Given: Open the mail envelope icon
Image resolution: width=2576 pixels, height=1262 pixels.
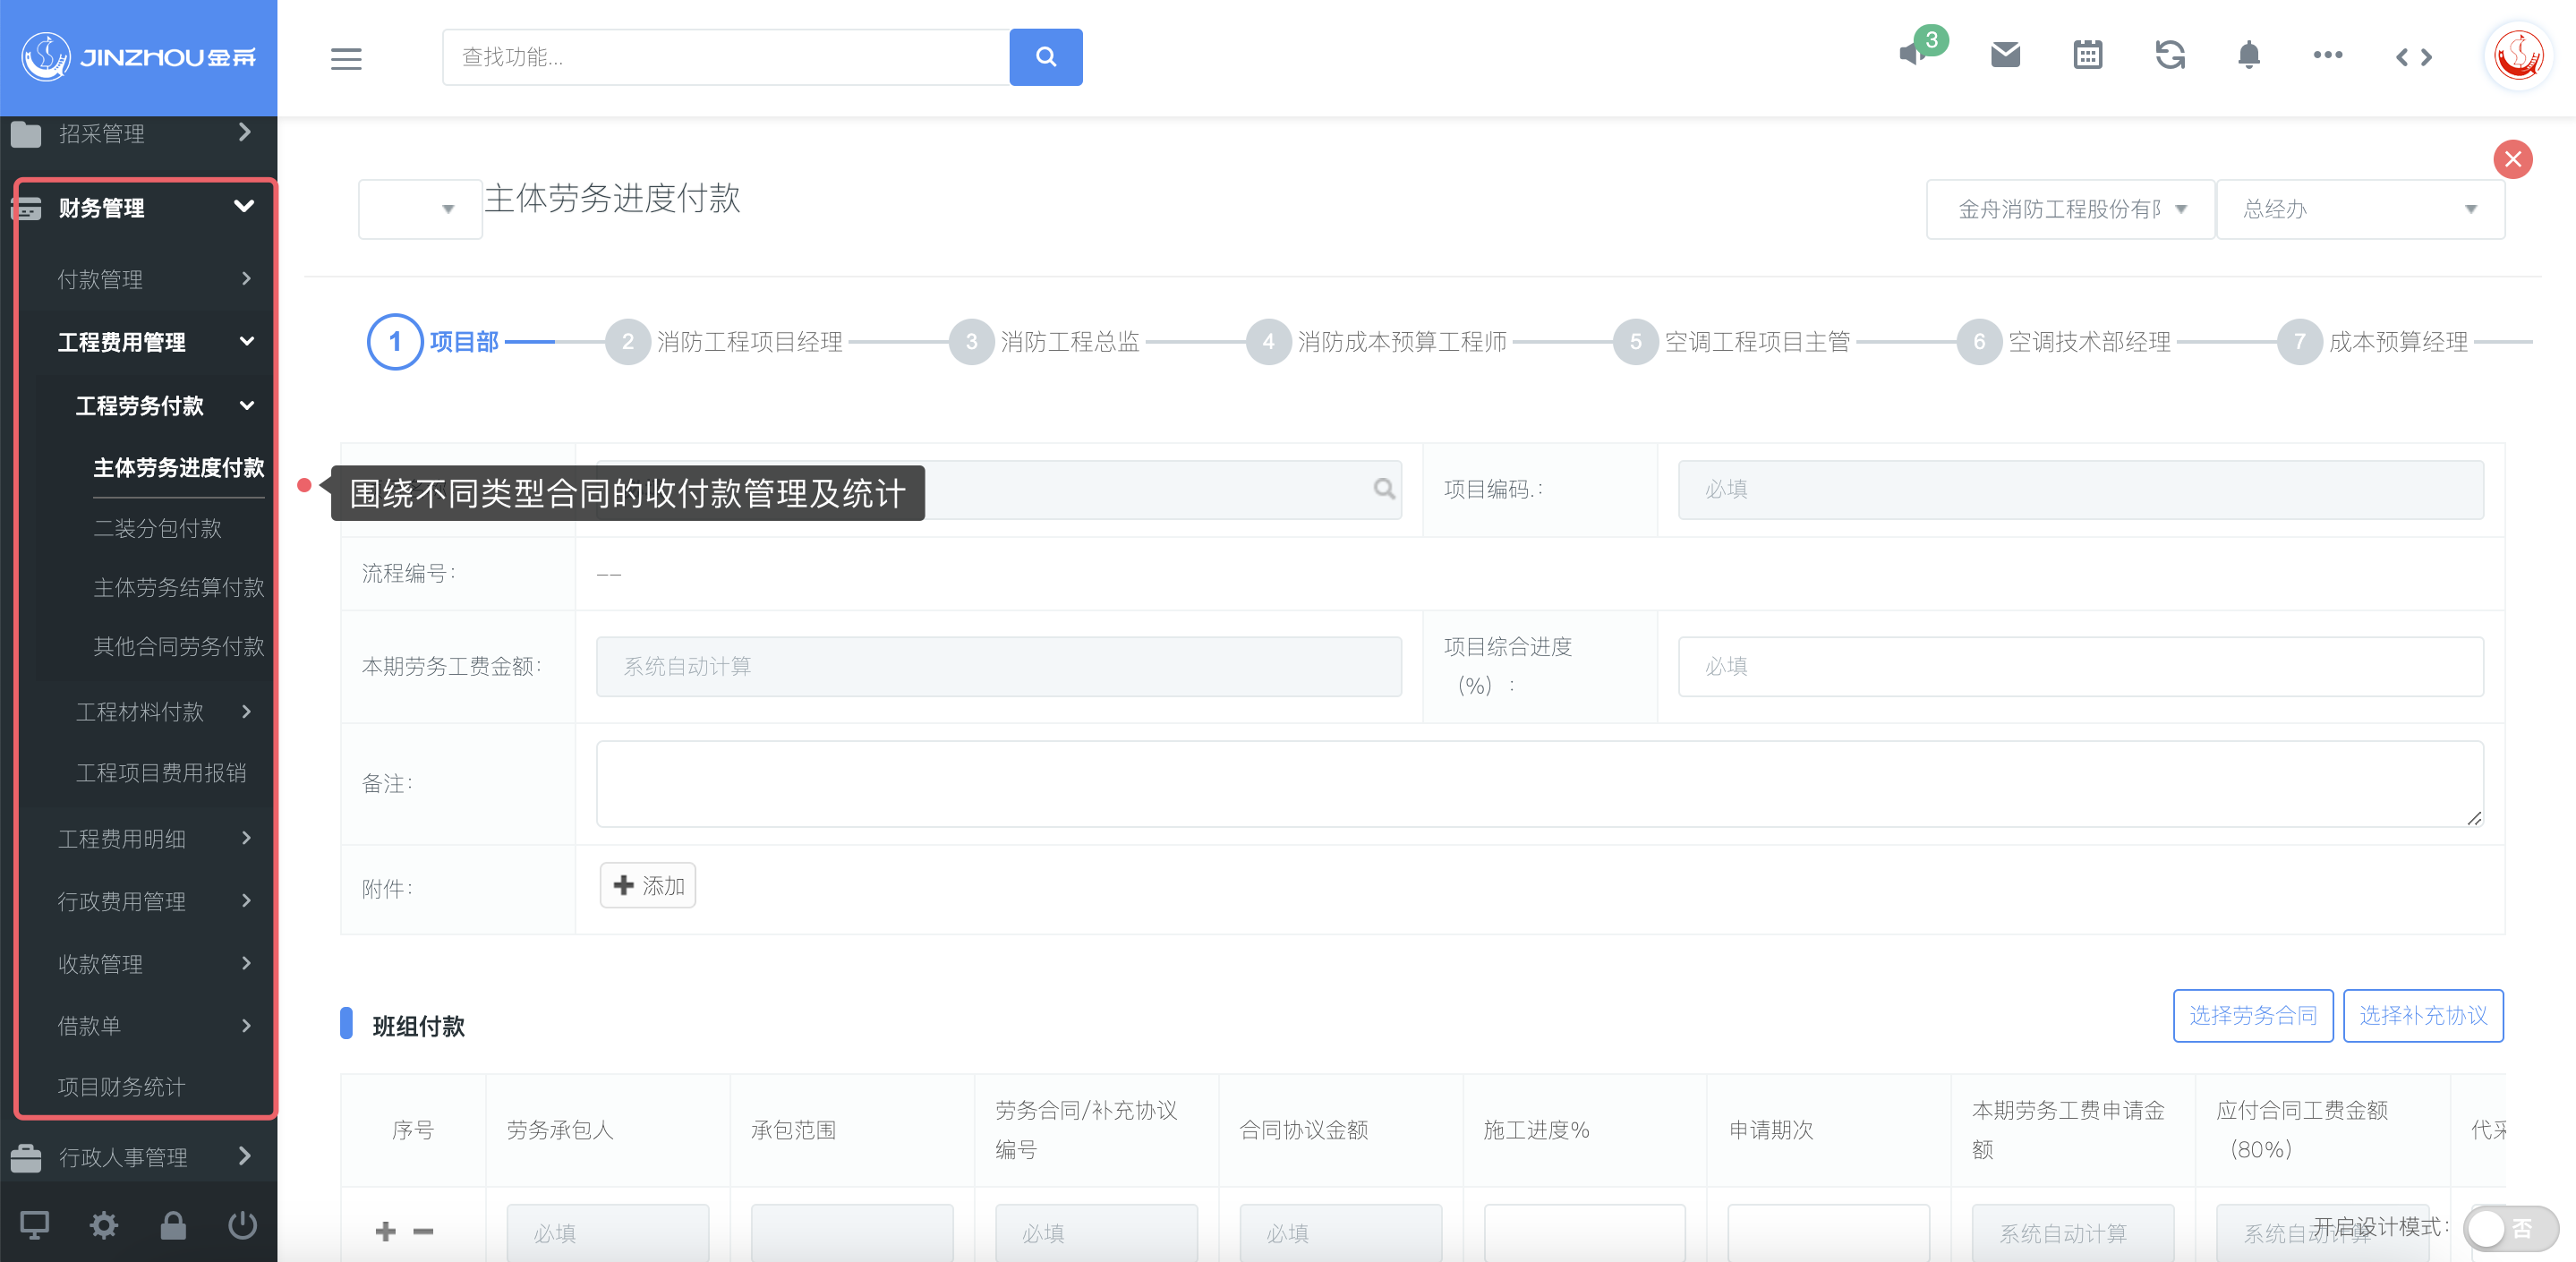Looking at the screenshot, I should [2005, 55].
